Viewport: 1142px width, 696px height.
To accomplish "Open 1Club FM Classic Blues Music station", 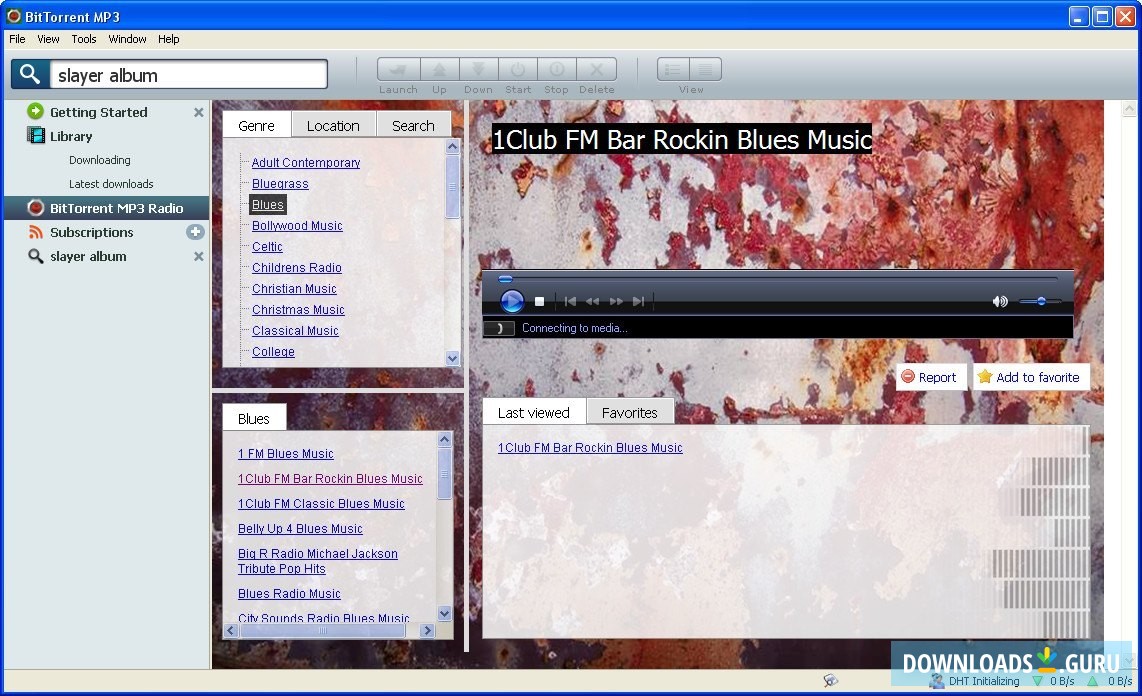I will [321, 504].
